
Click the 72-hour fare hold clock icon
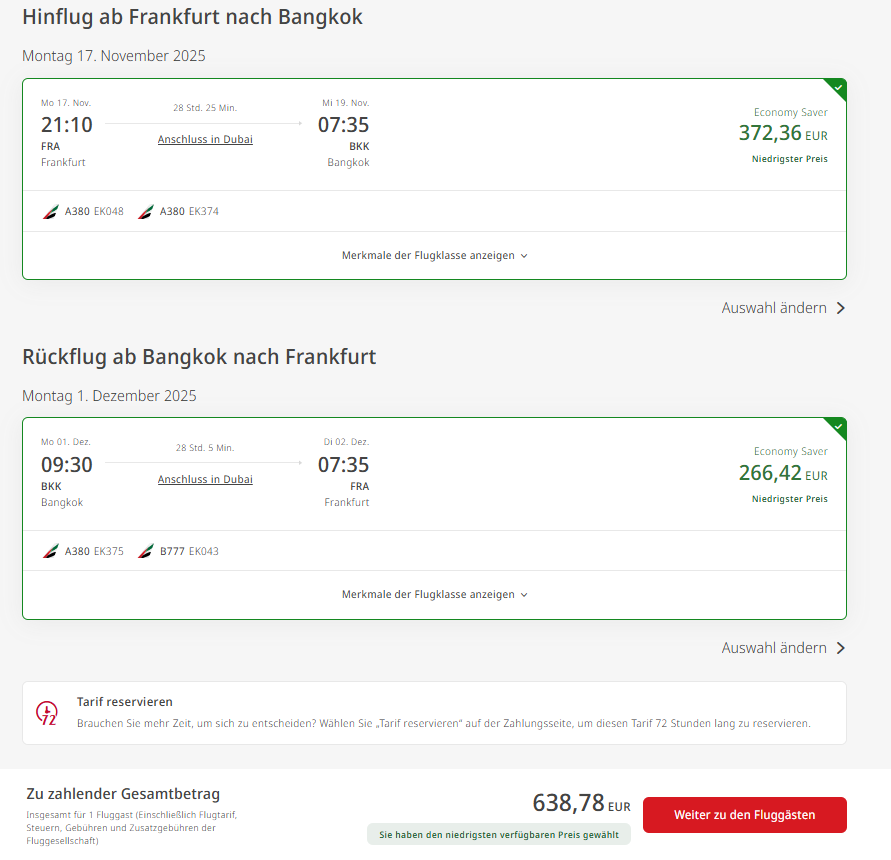click(47, 713)
